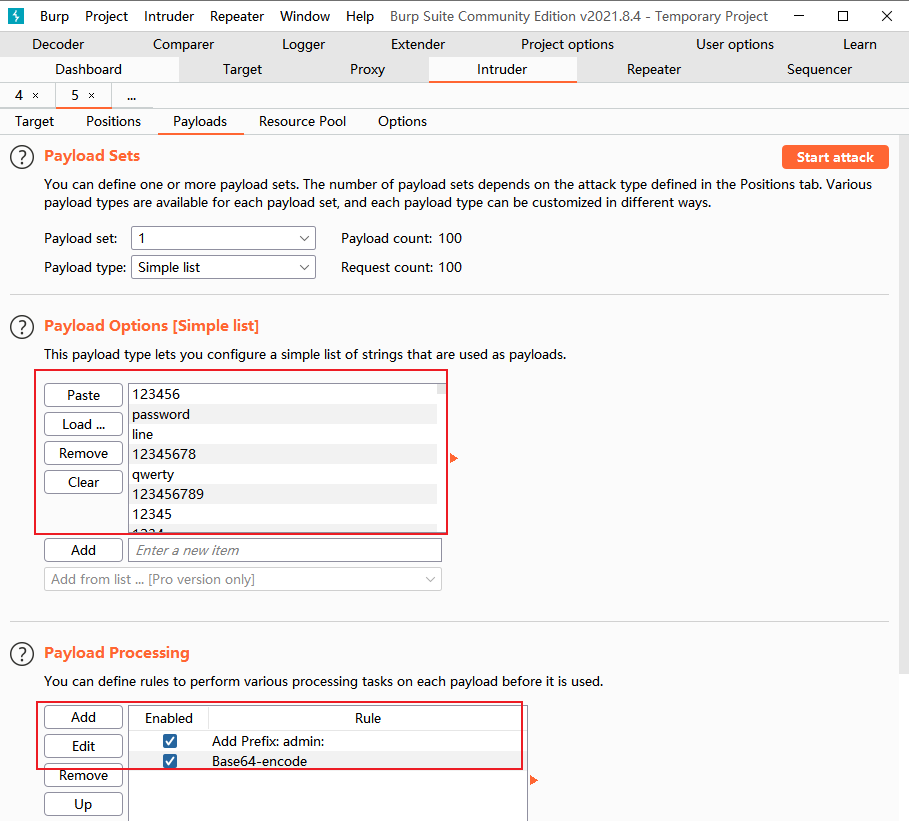The height and width of the screenshot is (821, 909).
Task: Click Add next to new item field
Action: pyautogui.click(x=83, y=550)
